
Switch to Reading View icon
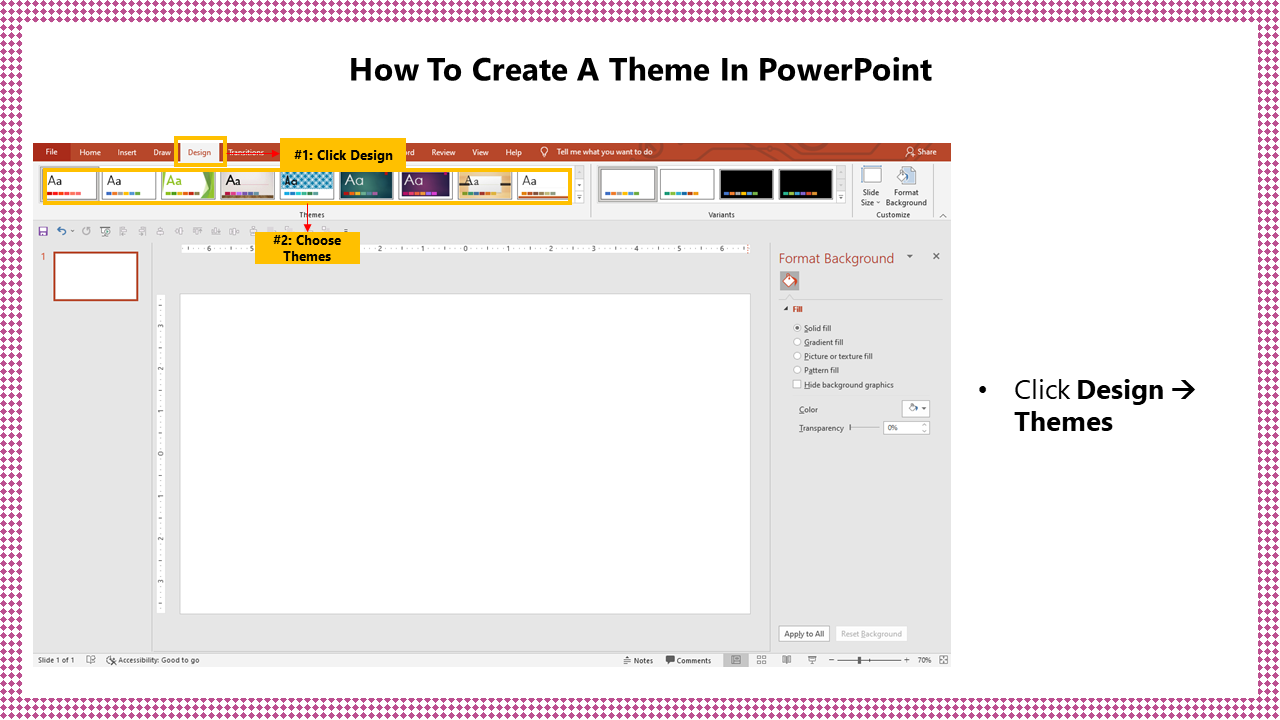pos(786,660)
